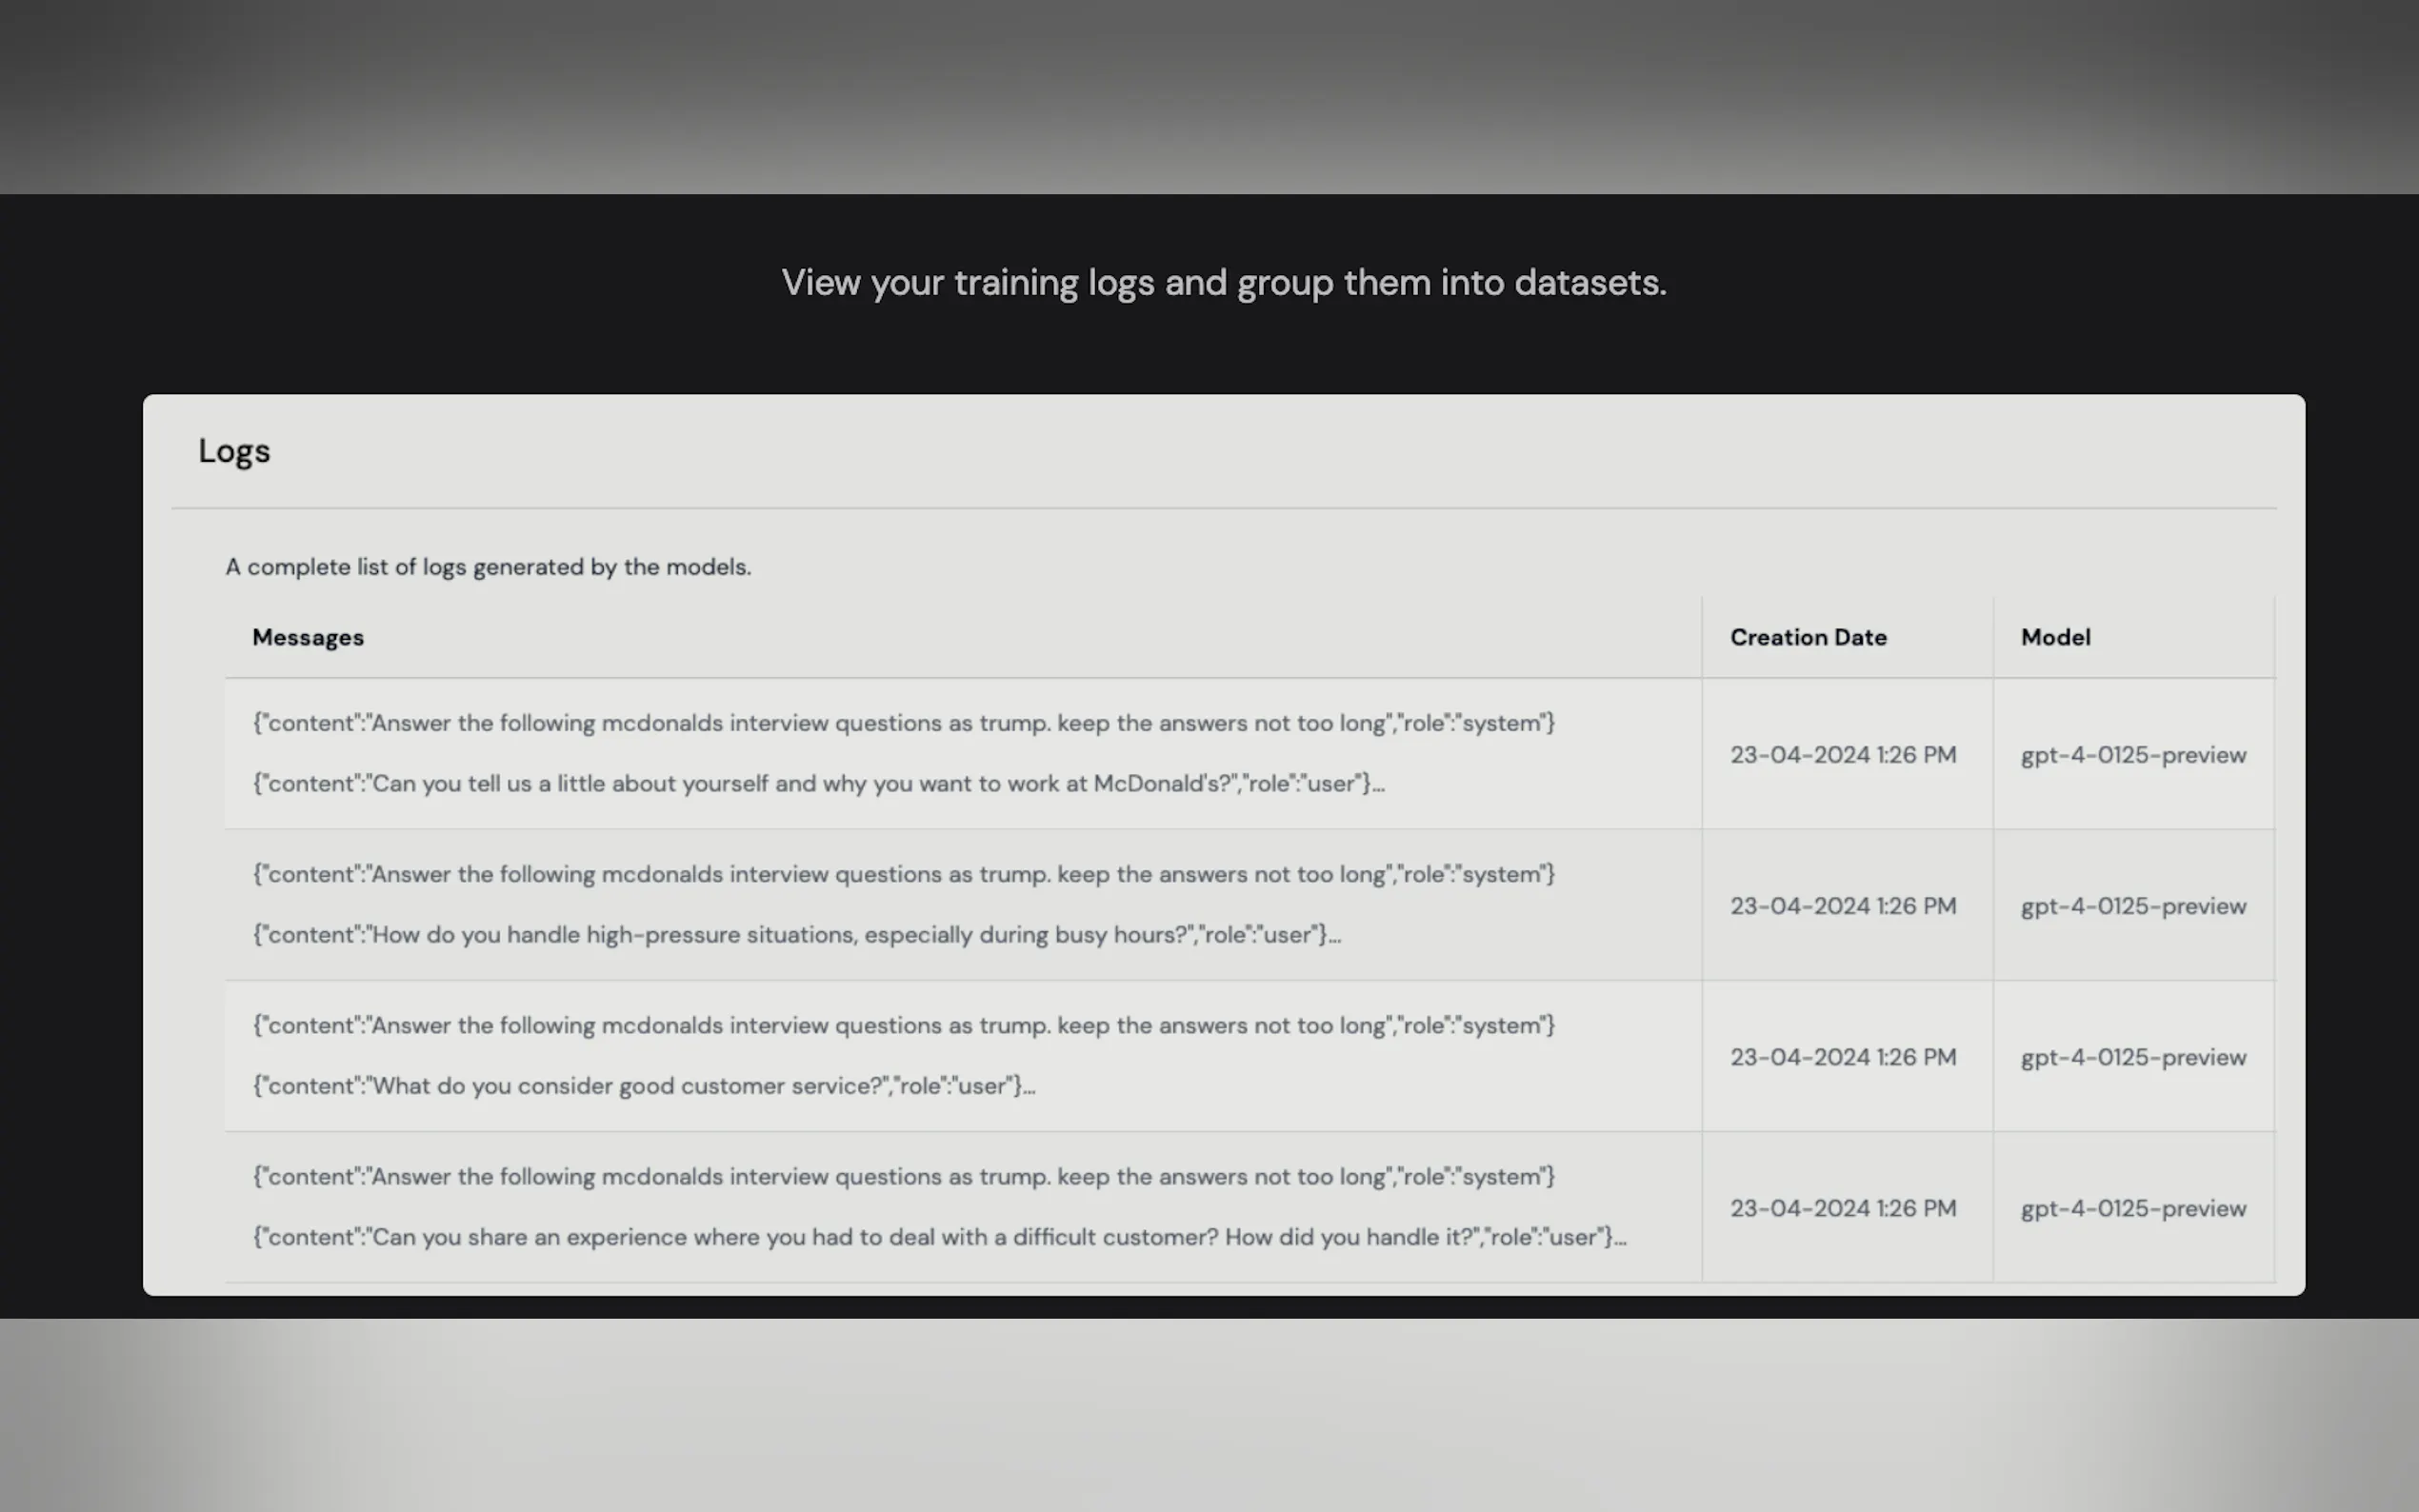Click gpt-4-0125-preview model in the third row

pyautogui.click(x=2132, y=1057)
